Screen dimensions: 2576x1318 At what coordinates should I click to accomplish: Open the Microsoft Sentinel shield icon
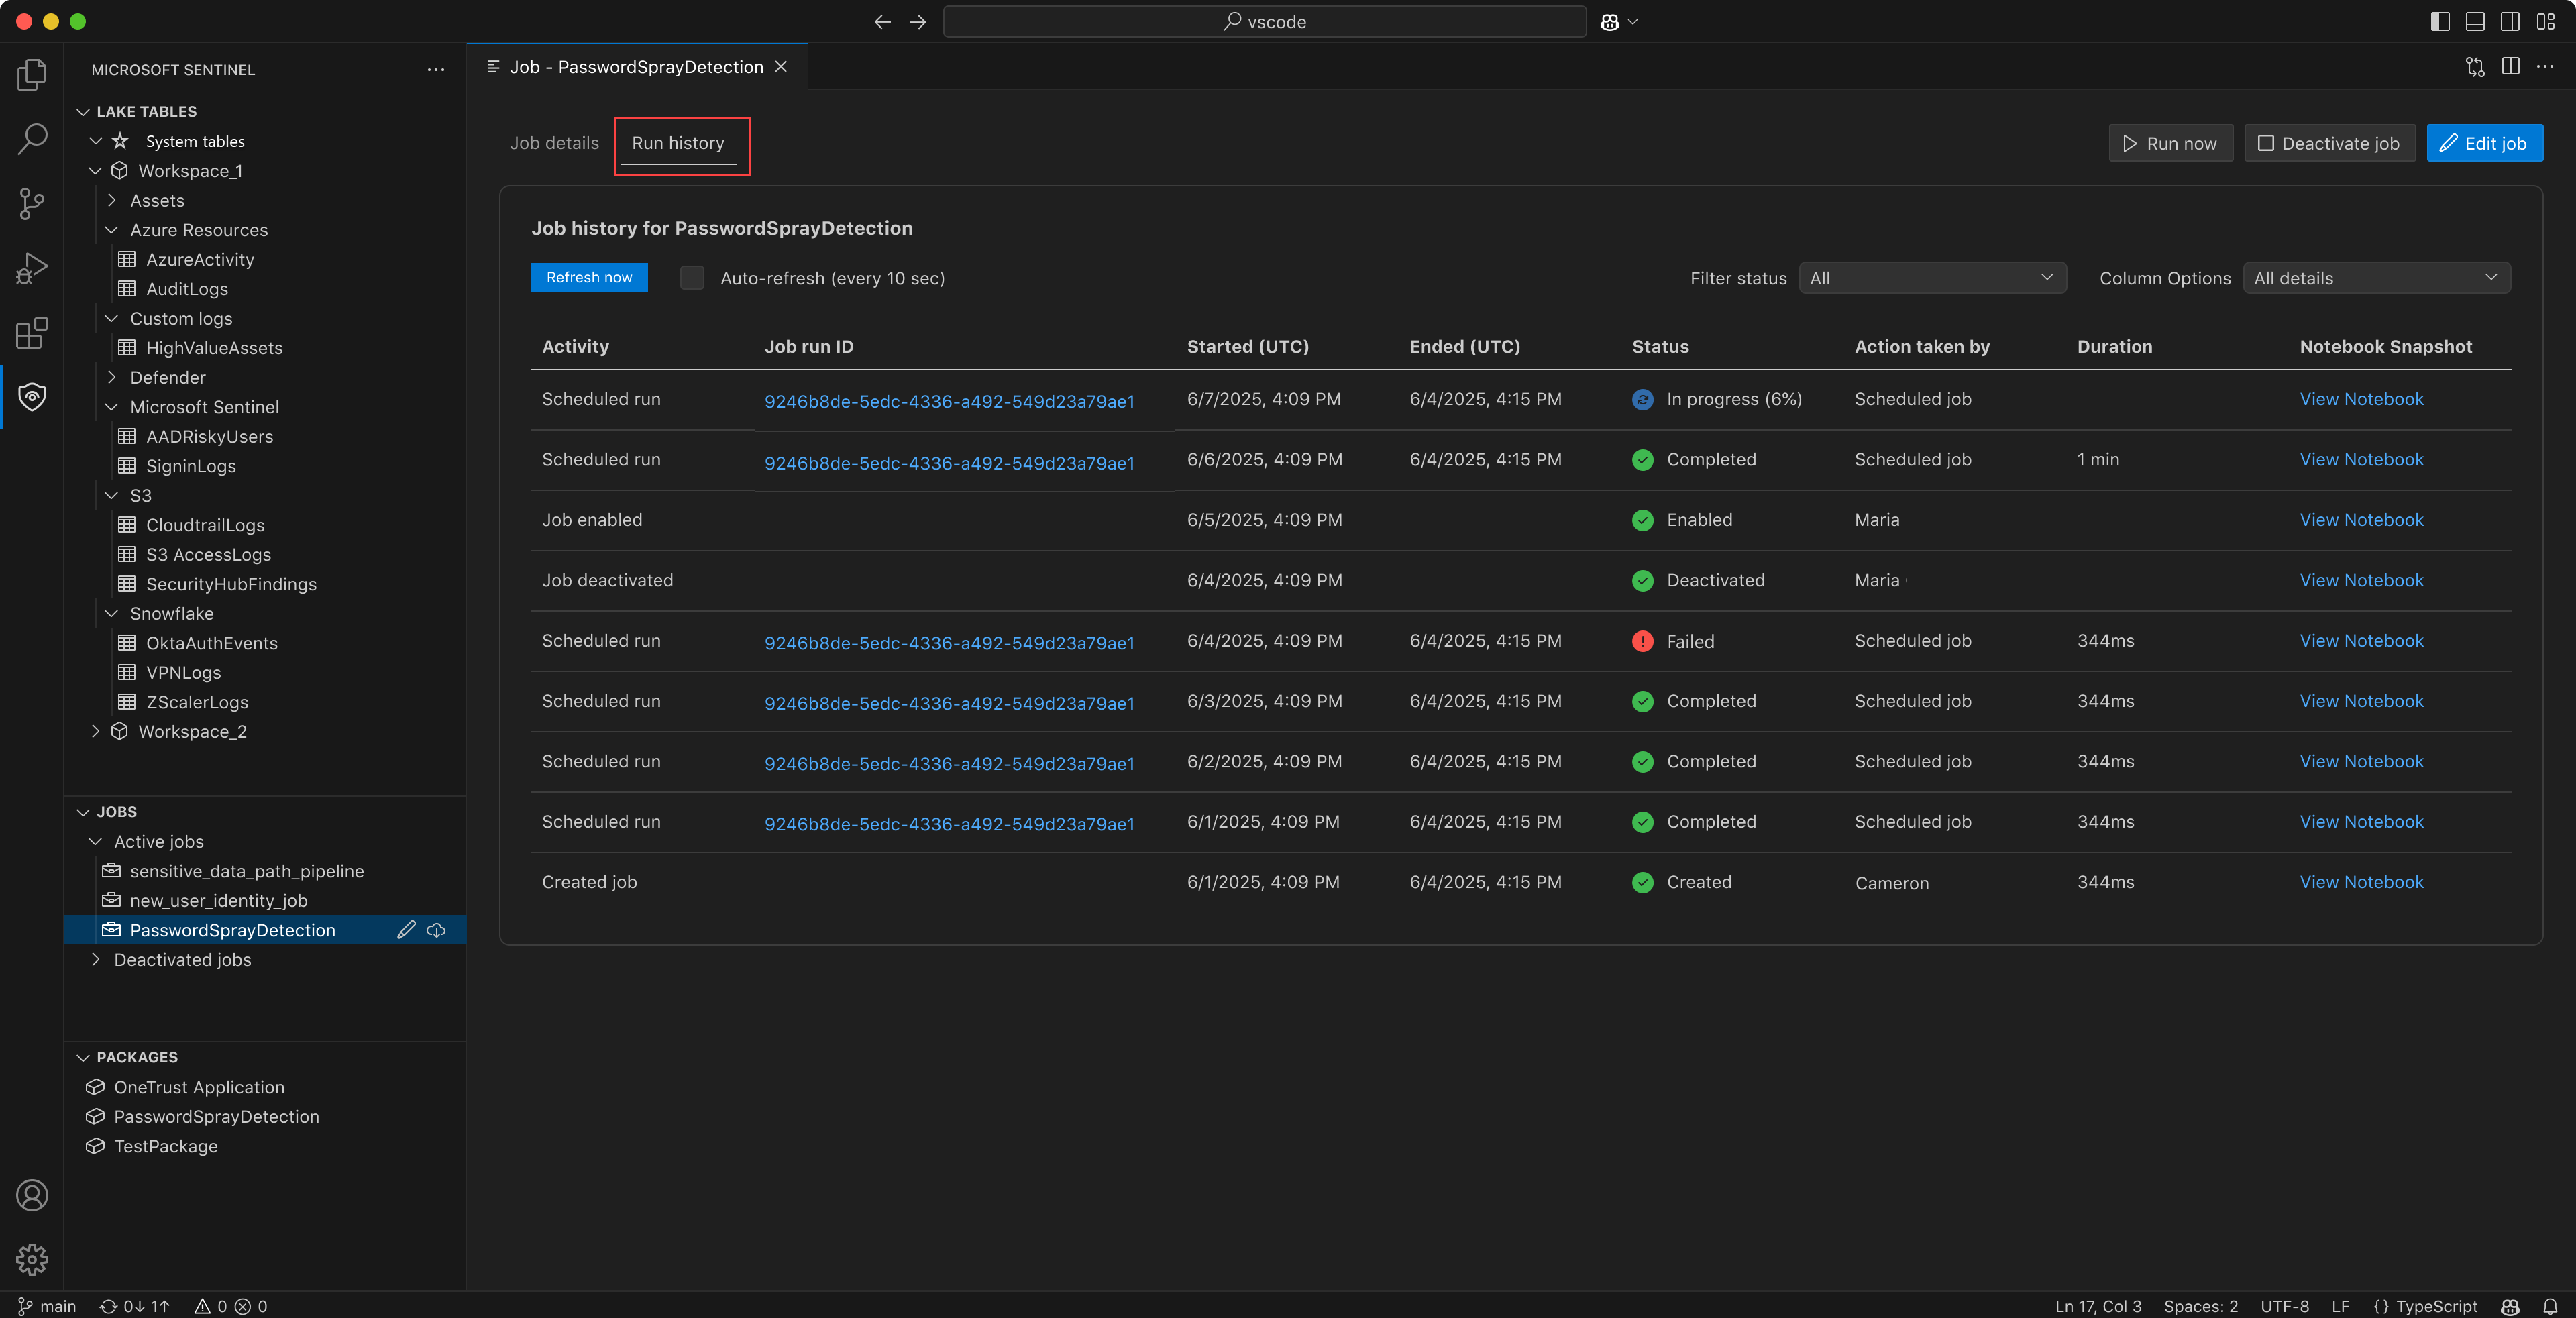pos(32,397)
